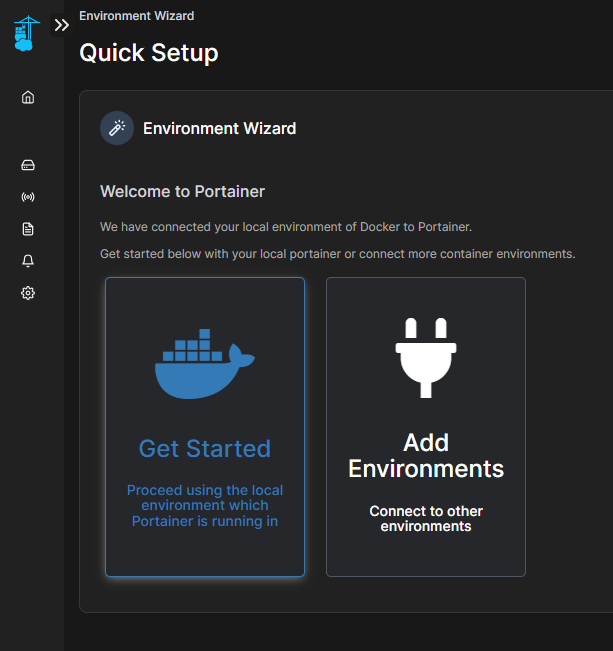Open the Settings gear icon in the sidebar

point(28,293)
